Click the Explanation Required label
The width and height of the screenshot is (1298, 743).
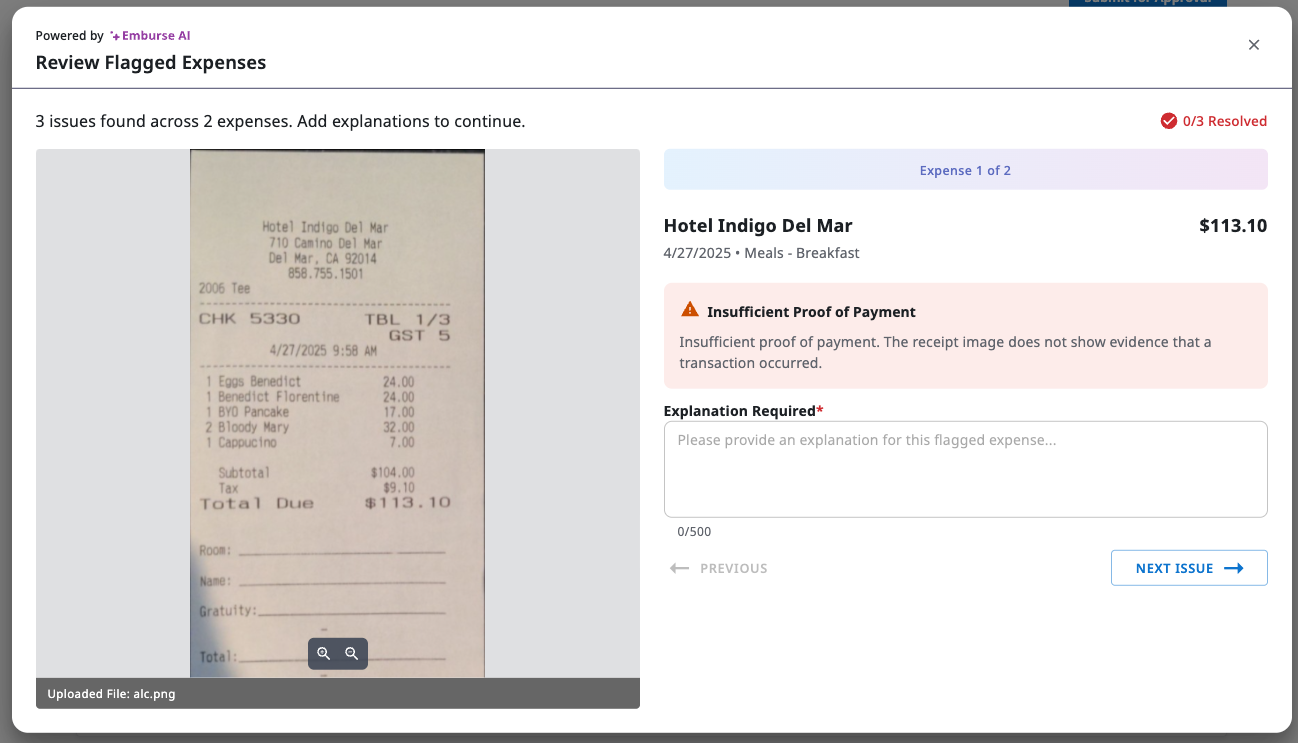tap(744, 411)
